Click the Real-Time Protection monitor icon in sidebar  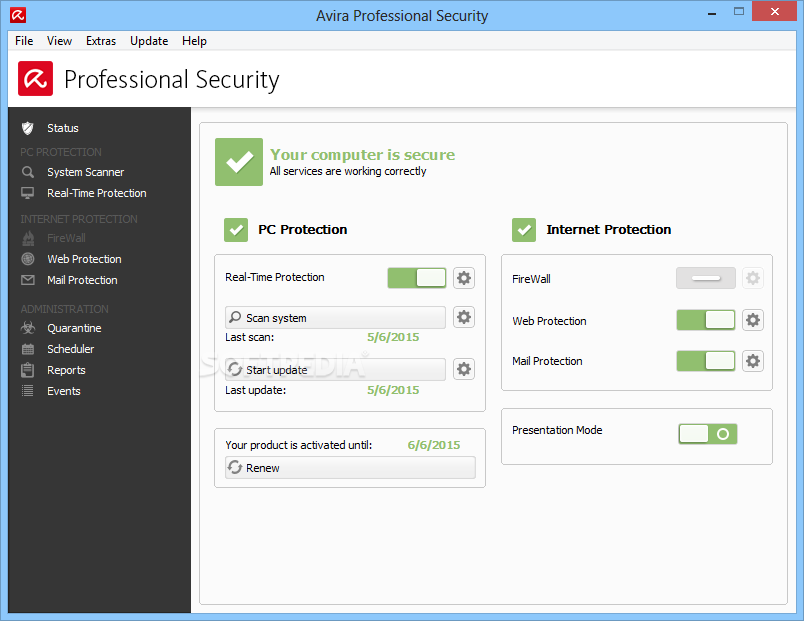coord(28,193)
